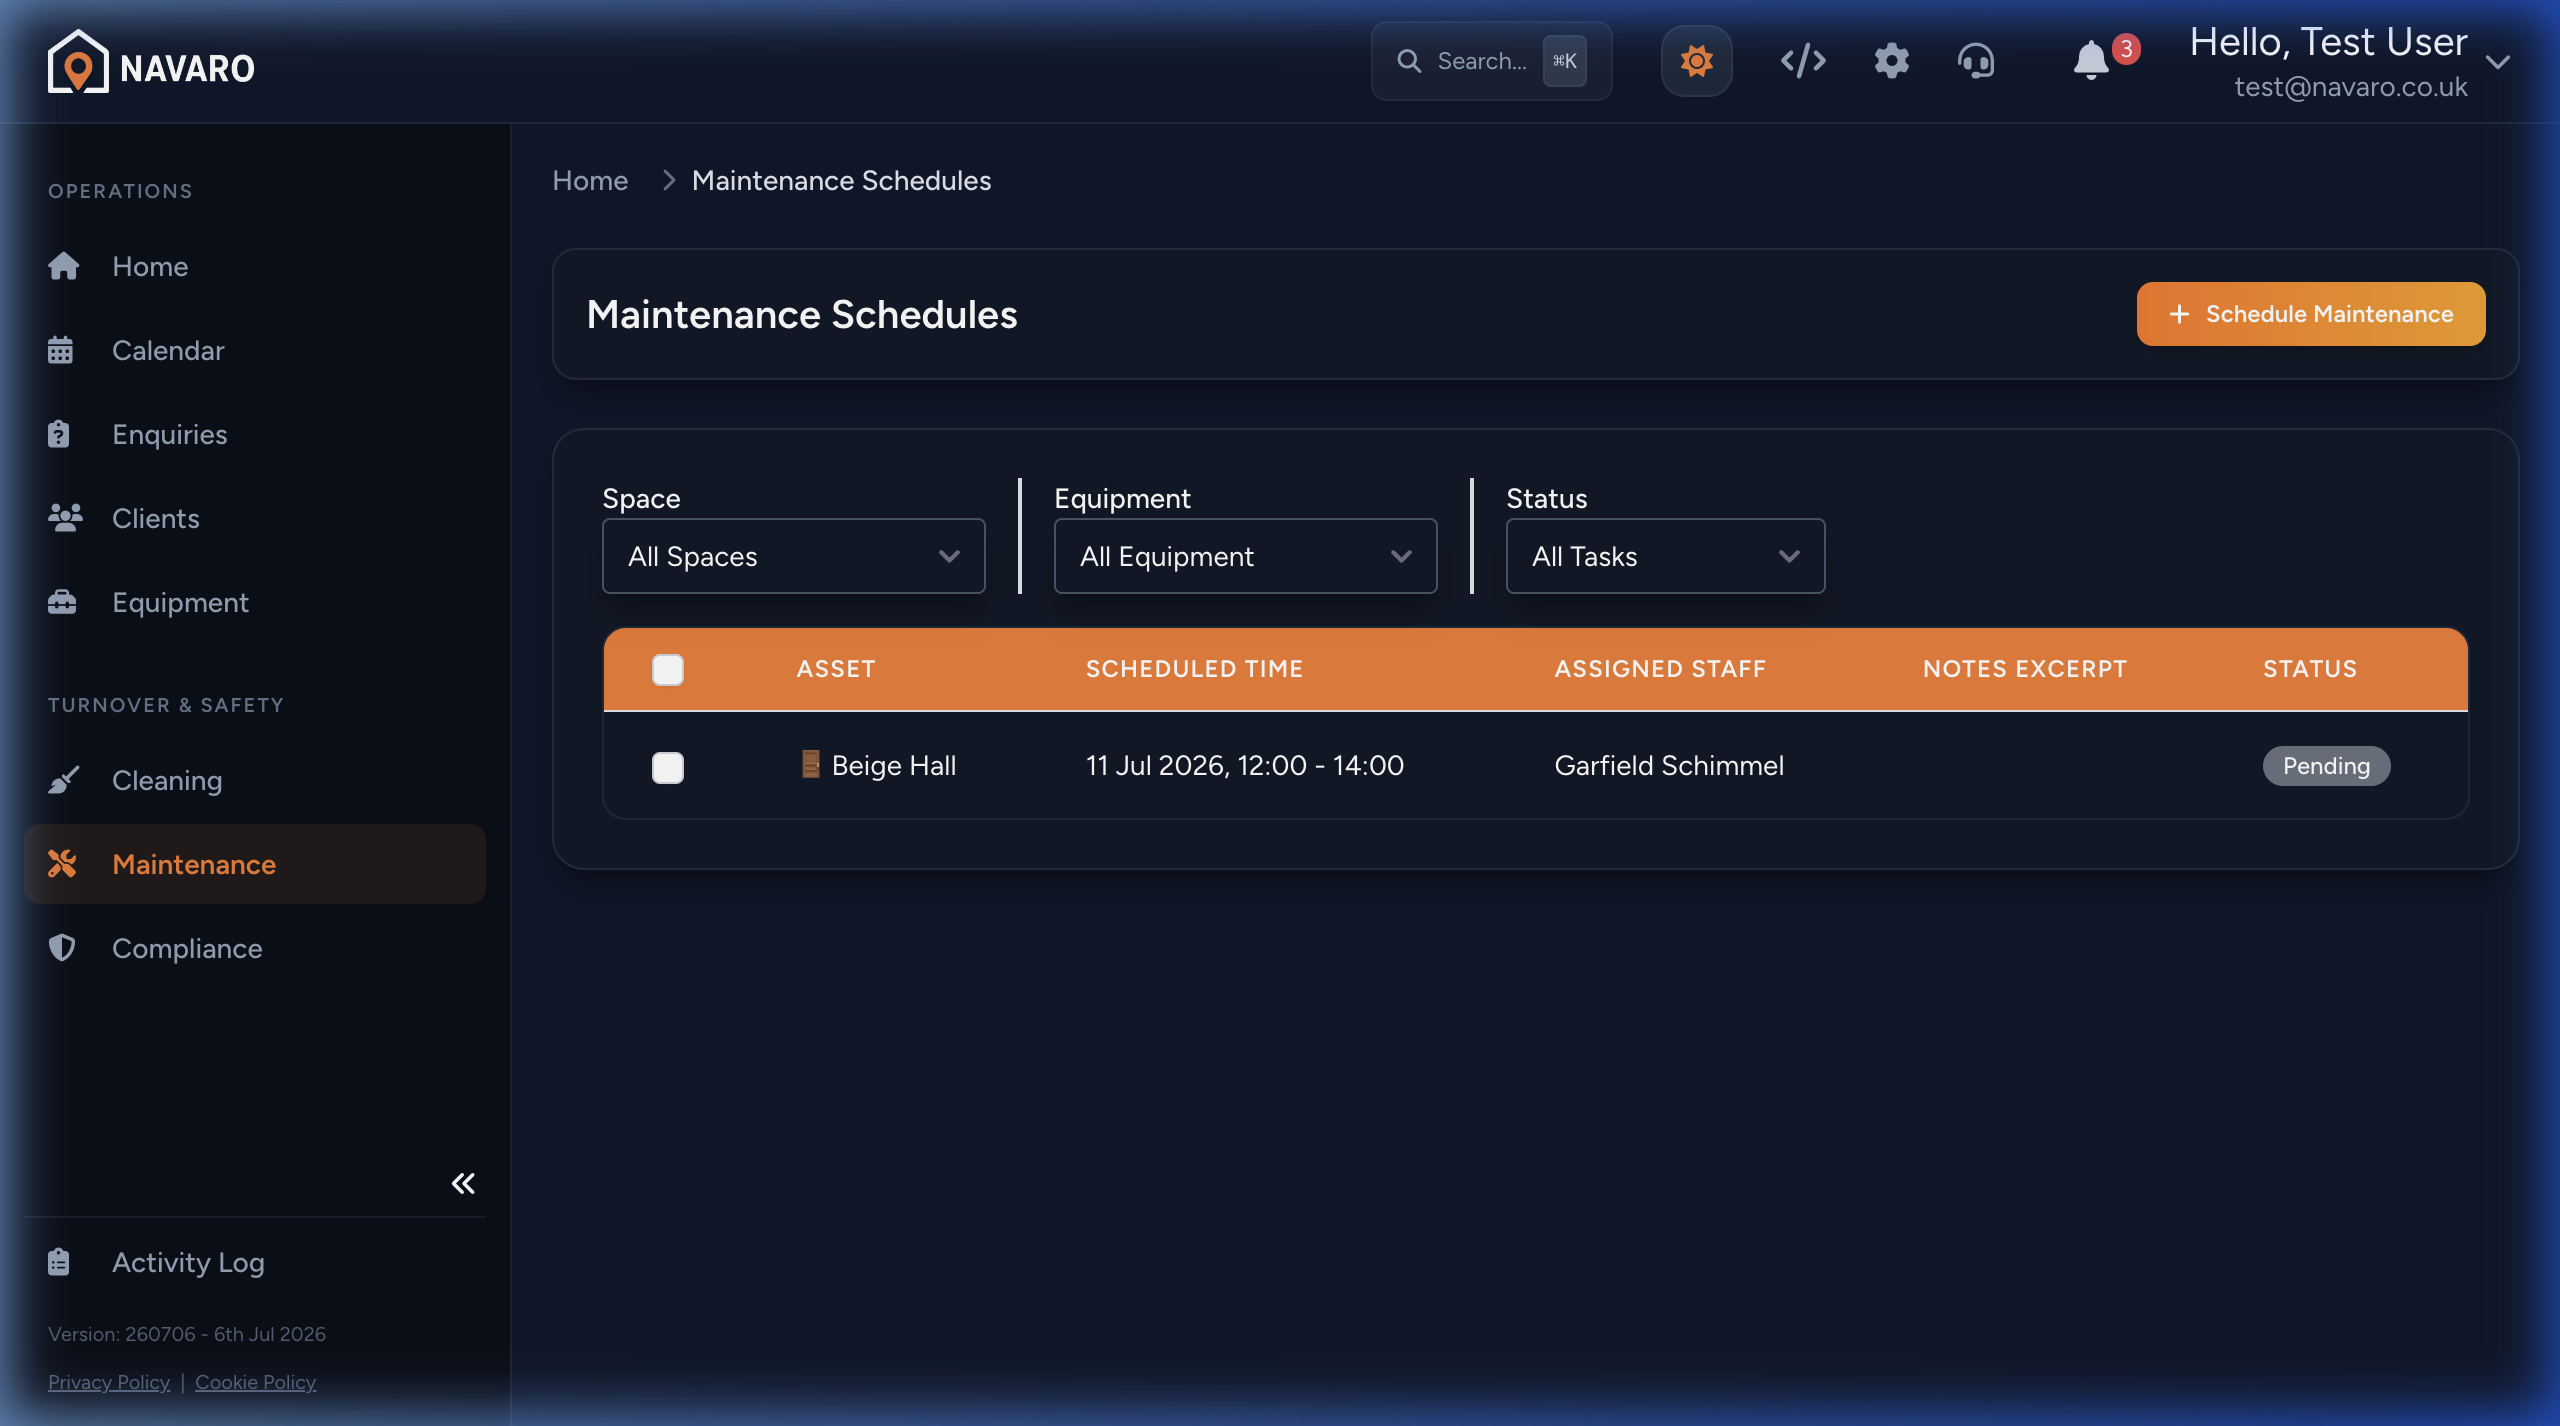Click the Activity Log clipboard icon

pyautogui.click(x=59, y=1262)
